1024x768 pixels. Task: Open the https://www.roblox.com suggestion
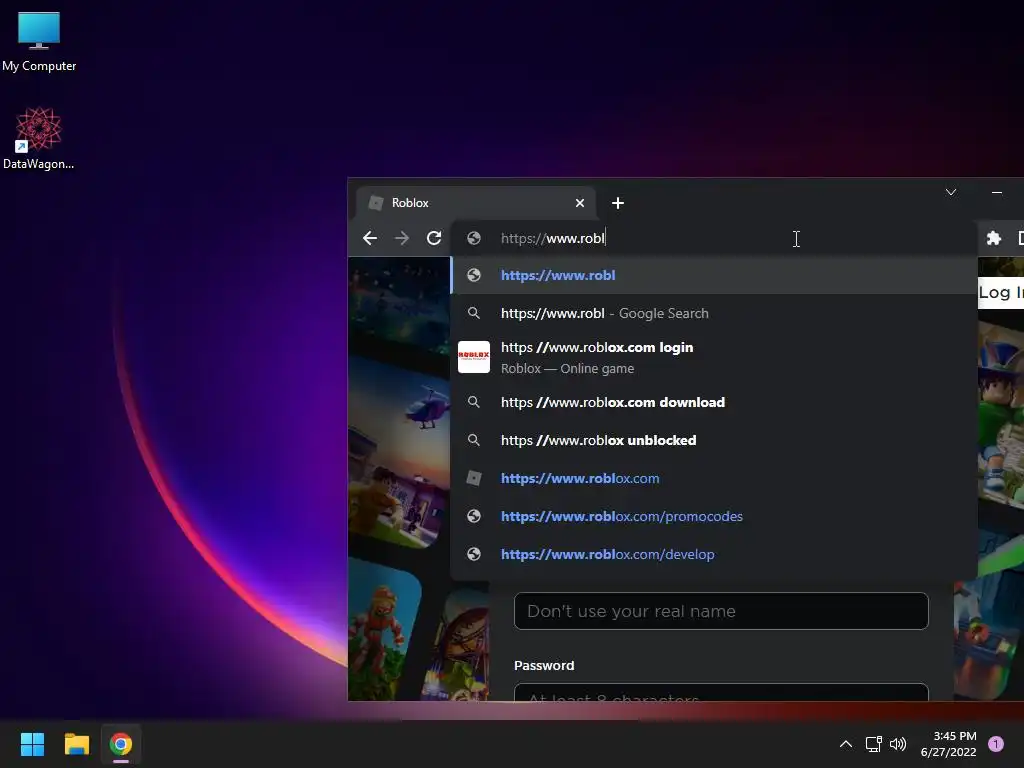click(x=714, y=478)
